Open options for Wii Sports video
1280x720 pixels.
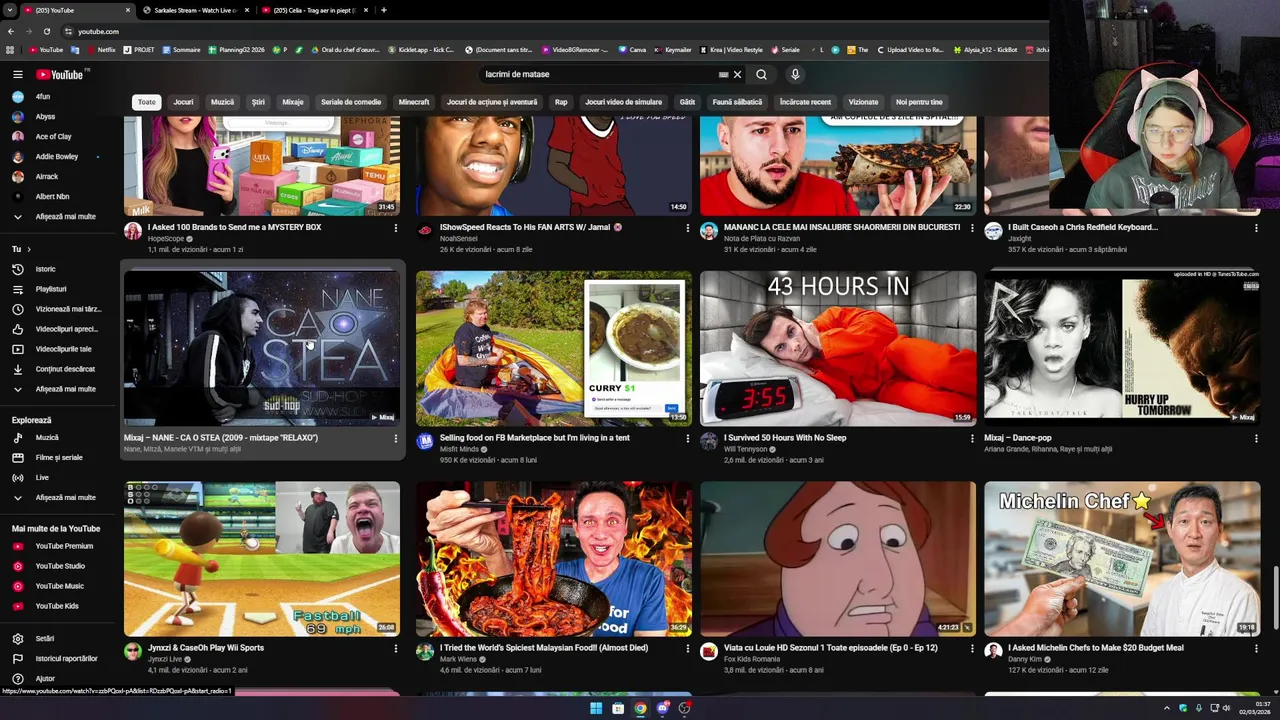[395, 648]
